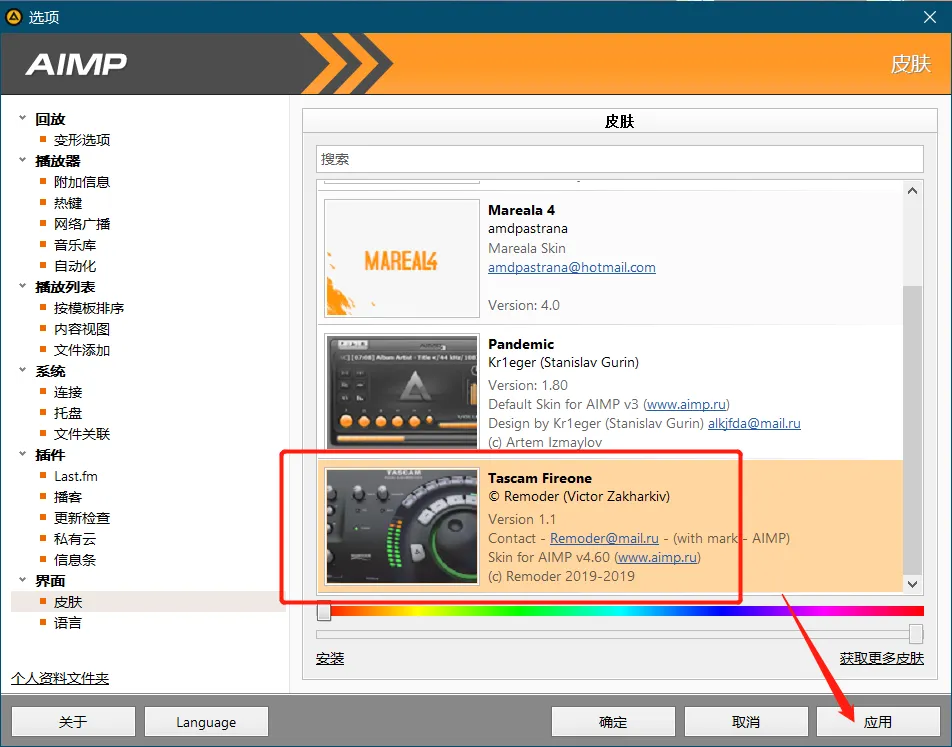Open the 附加信息 settings page
The image size is (952, 747).
82,182
